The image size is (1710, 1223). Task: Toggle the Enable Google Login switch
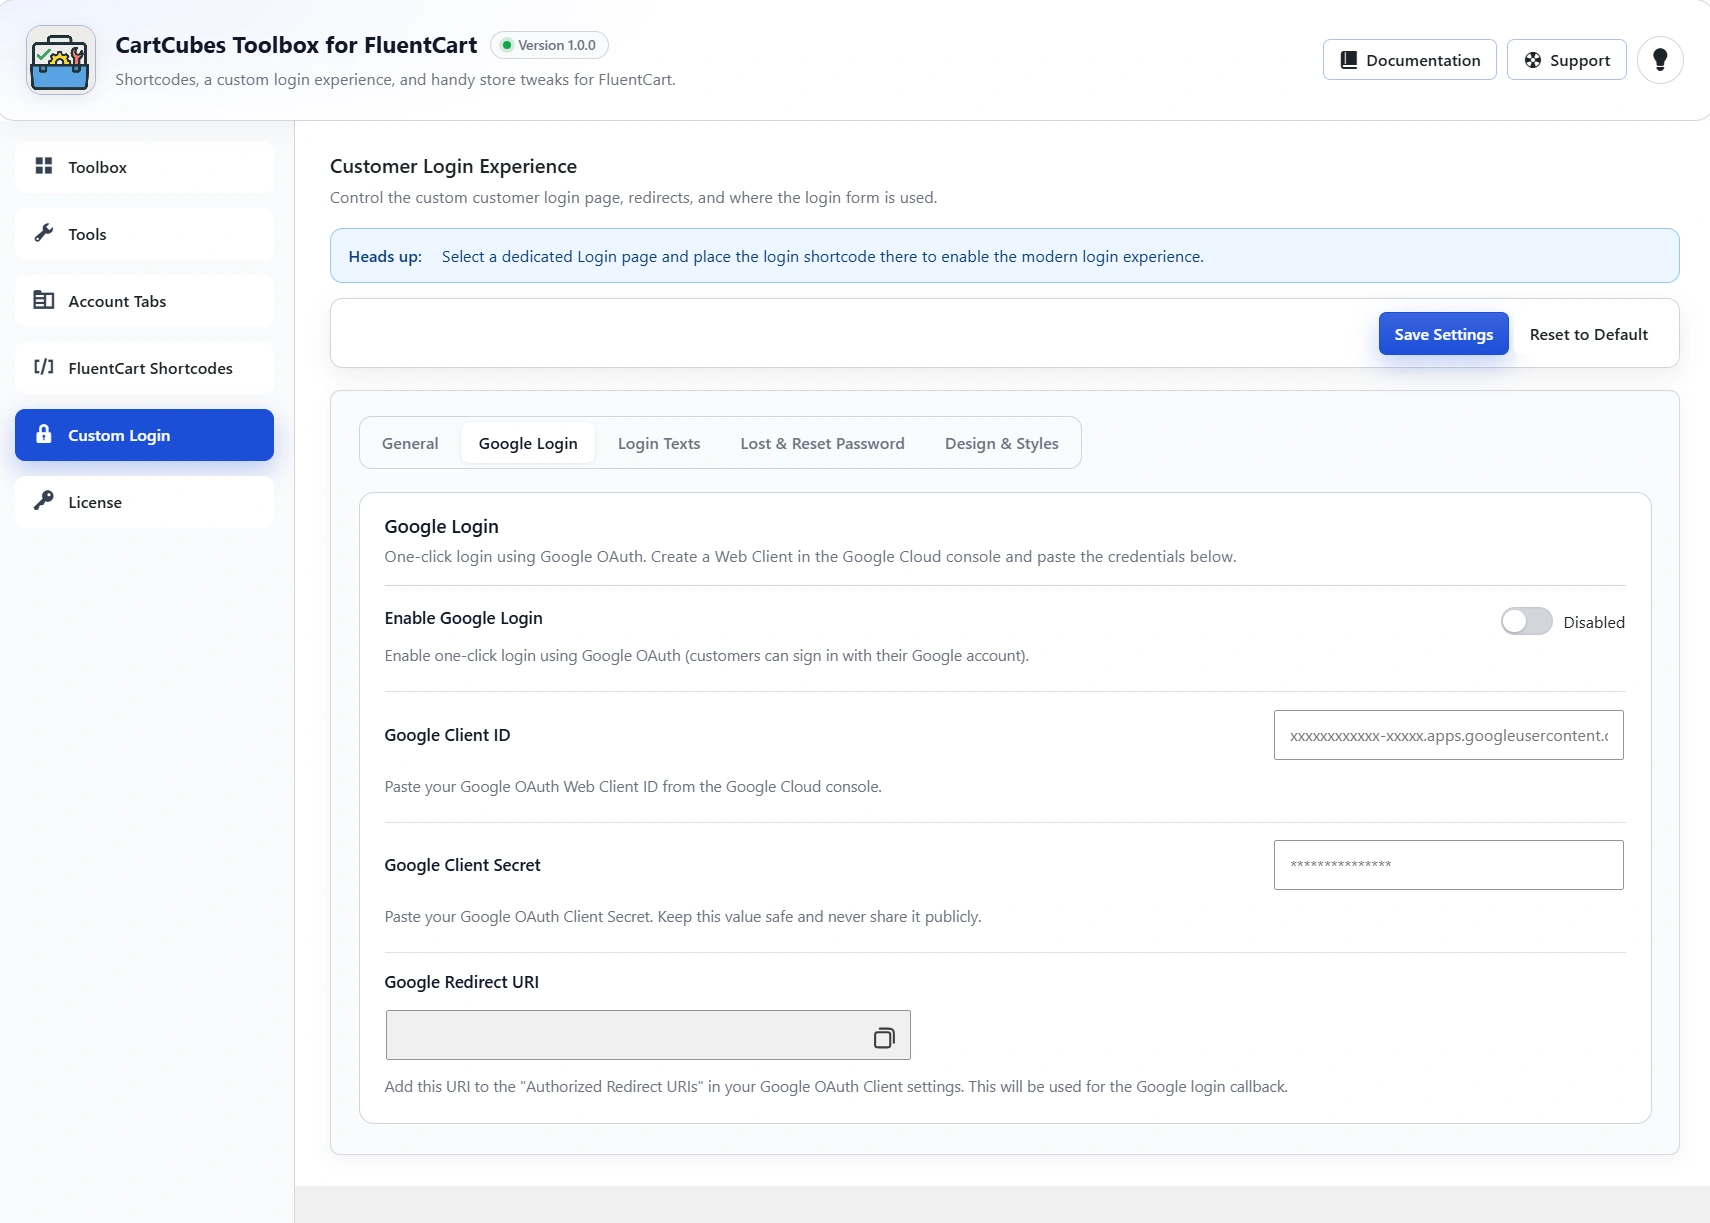click(x=1526, y=621)
